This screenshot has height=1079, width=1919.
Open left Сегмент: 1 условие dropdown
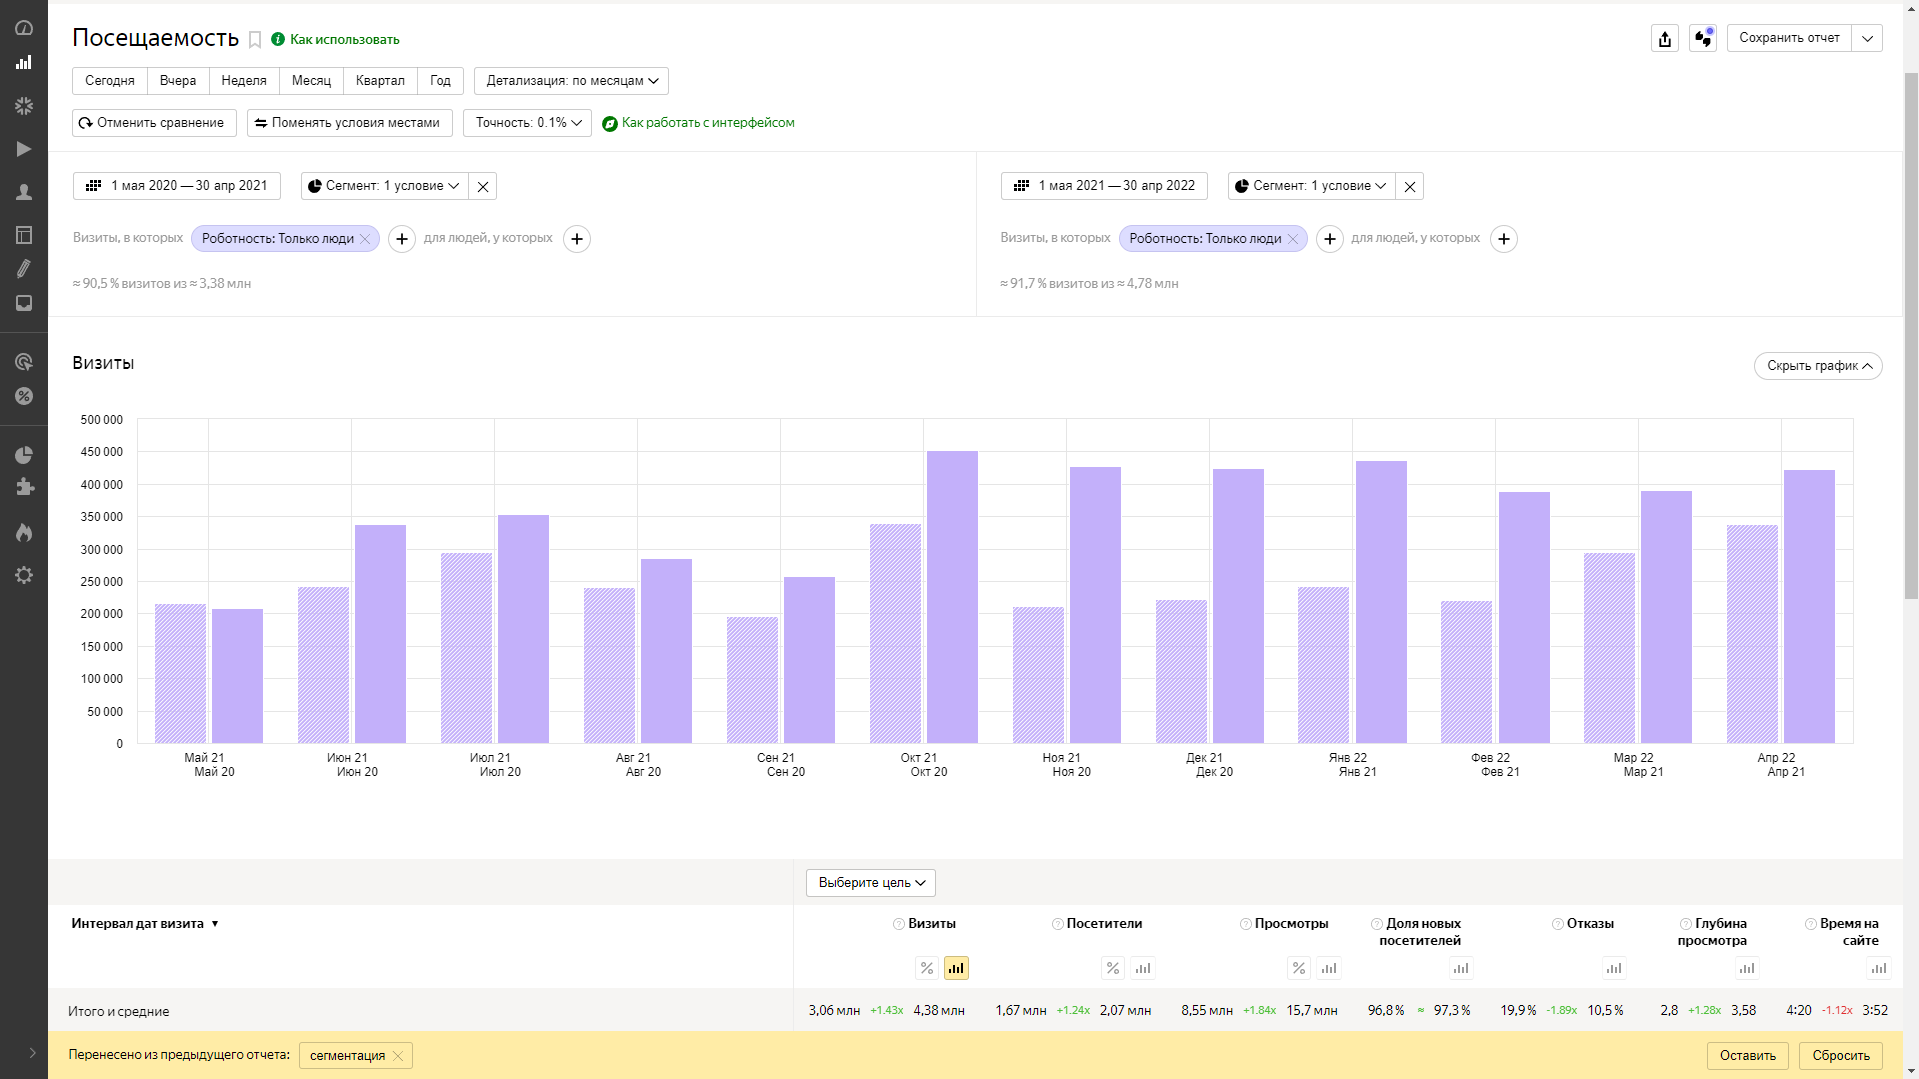[384, 186]
